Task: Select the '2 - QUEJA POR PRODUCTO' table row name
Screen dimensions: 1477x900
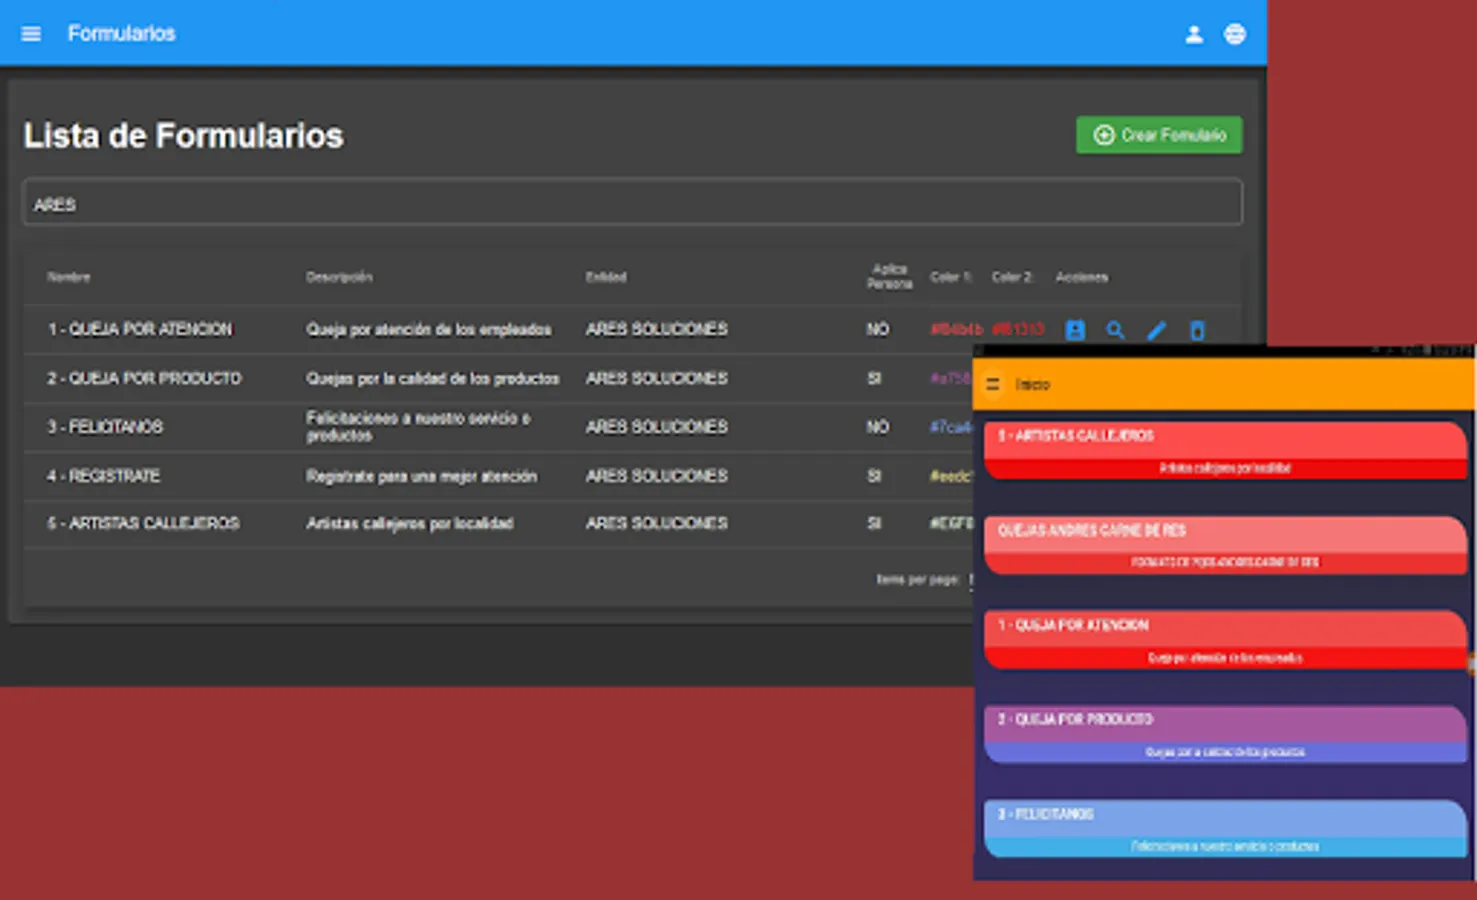Action: point(144,378)
